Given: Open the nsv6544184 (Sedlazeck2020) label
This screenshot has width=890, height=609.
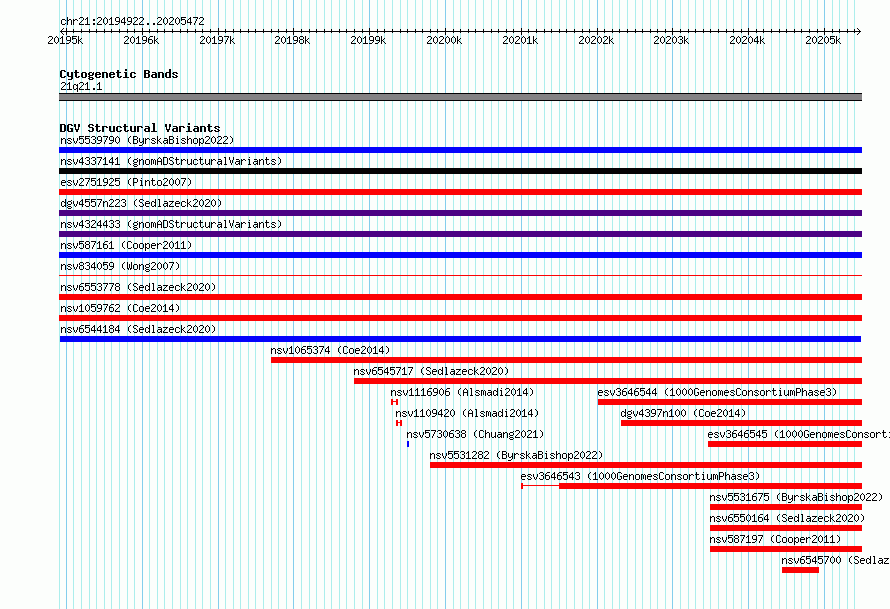Looking at the screenshot, I should [138, 329].
